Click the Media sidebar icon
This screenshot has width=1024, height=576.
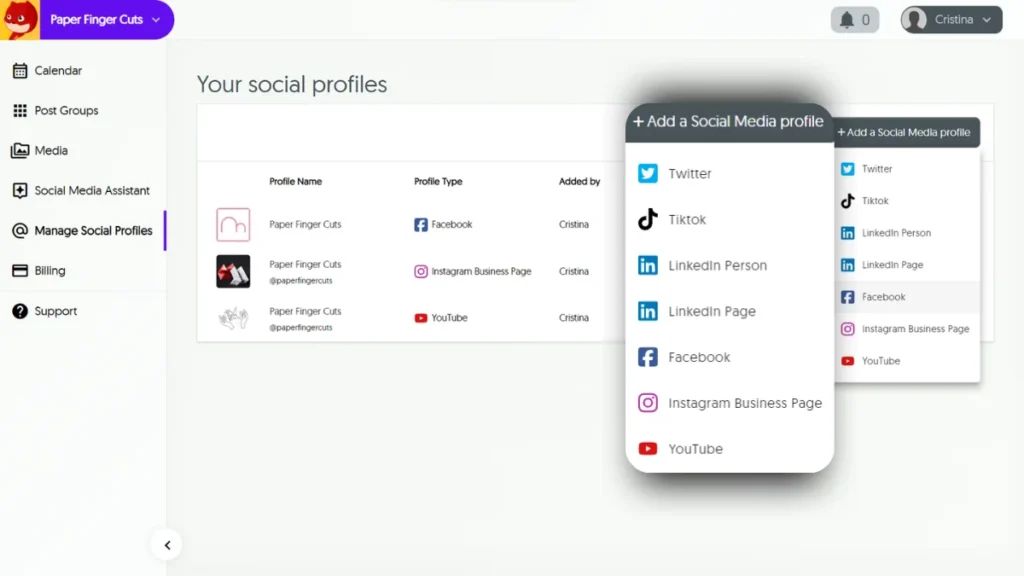[20, 151]
